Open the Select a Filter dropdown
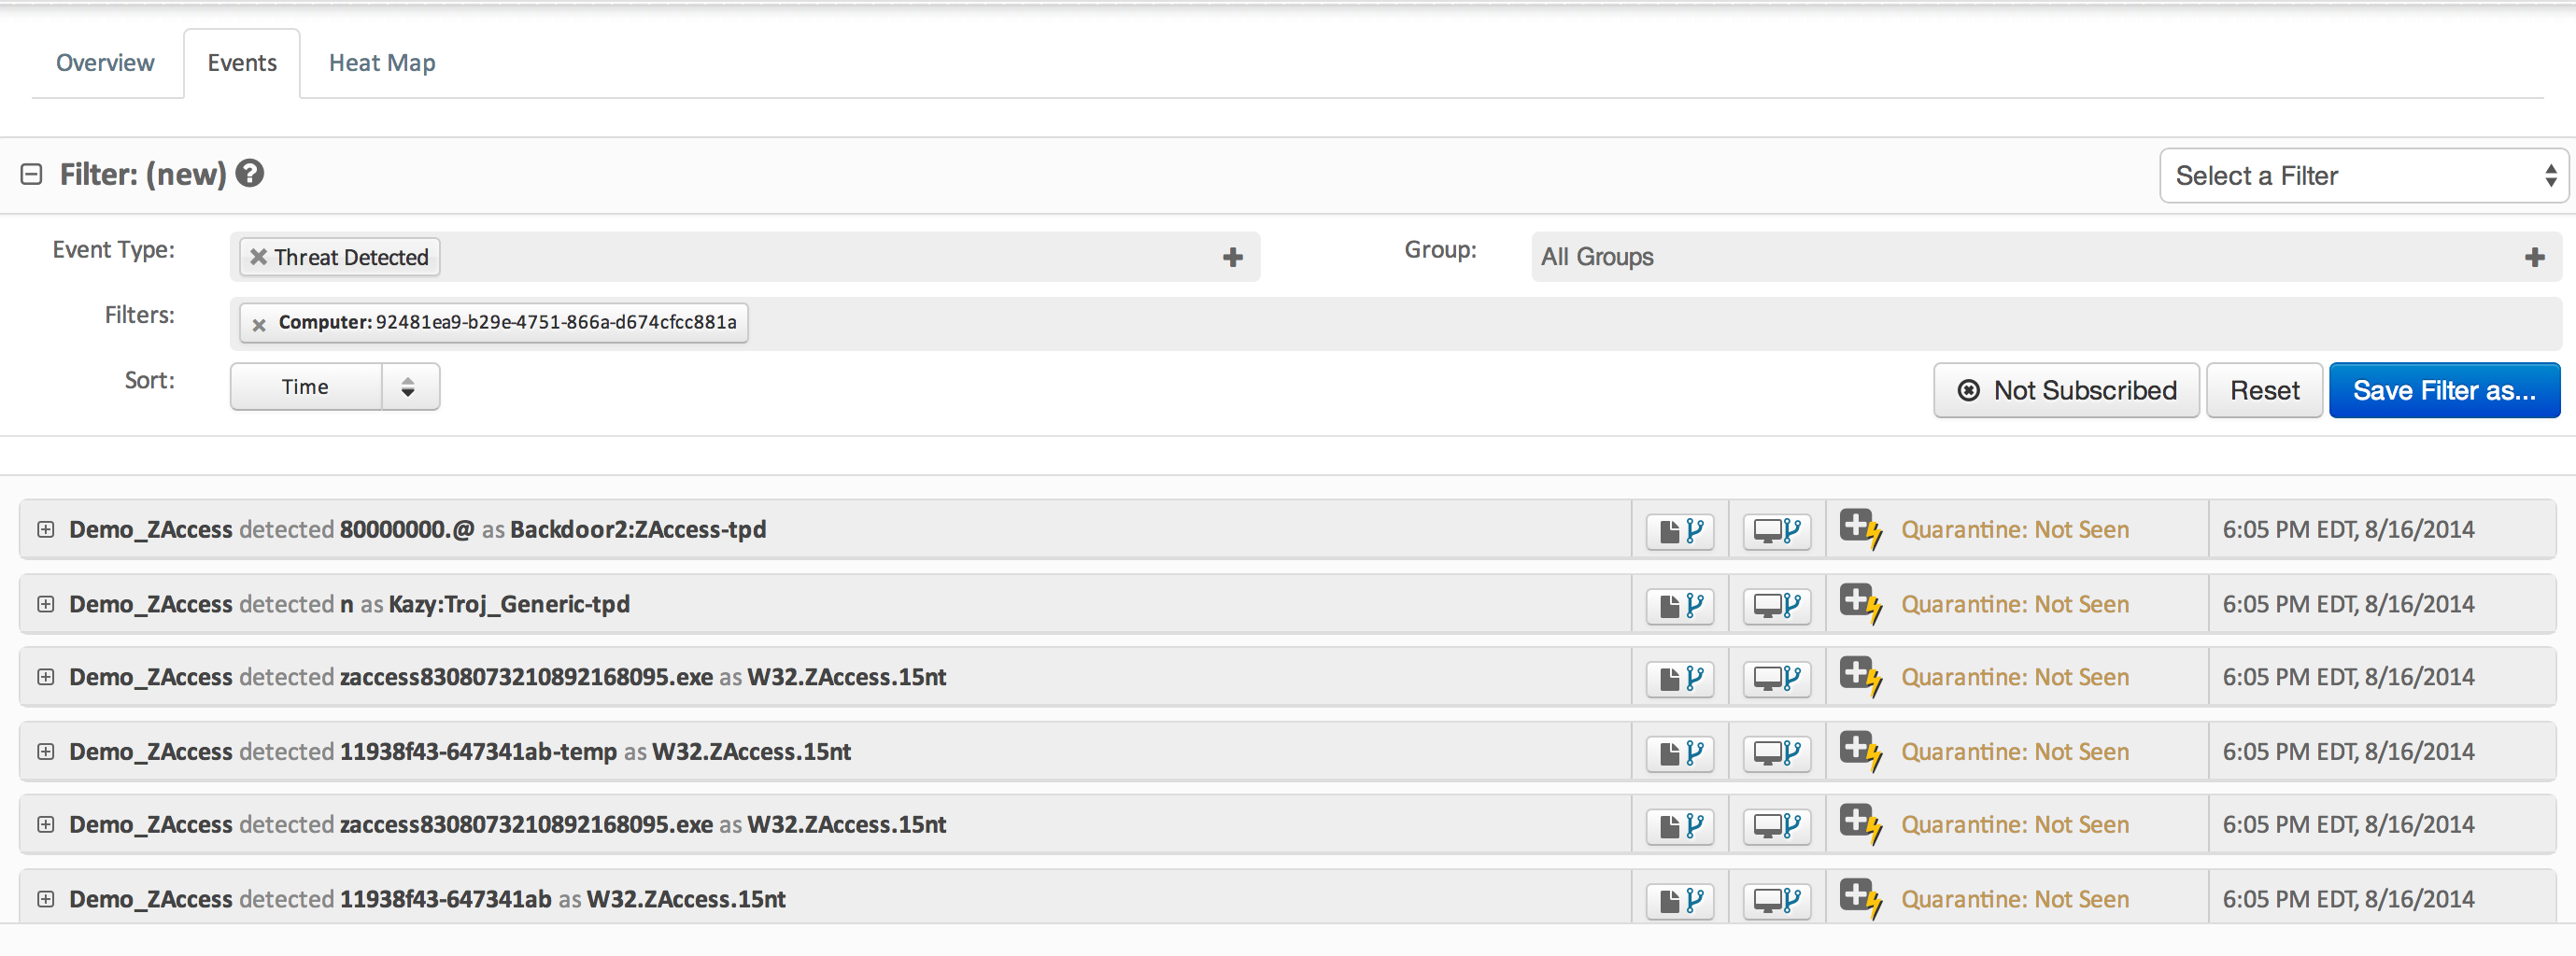The image size is (2576, 956). click(x=2362, y=176)
